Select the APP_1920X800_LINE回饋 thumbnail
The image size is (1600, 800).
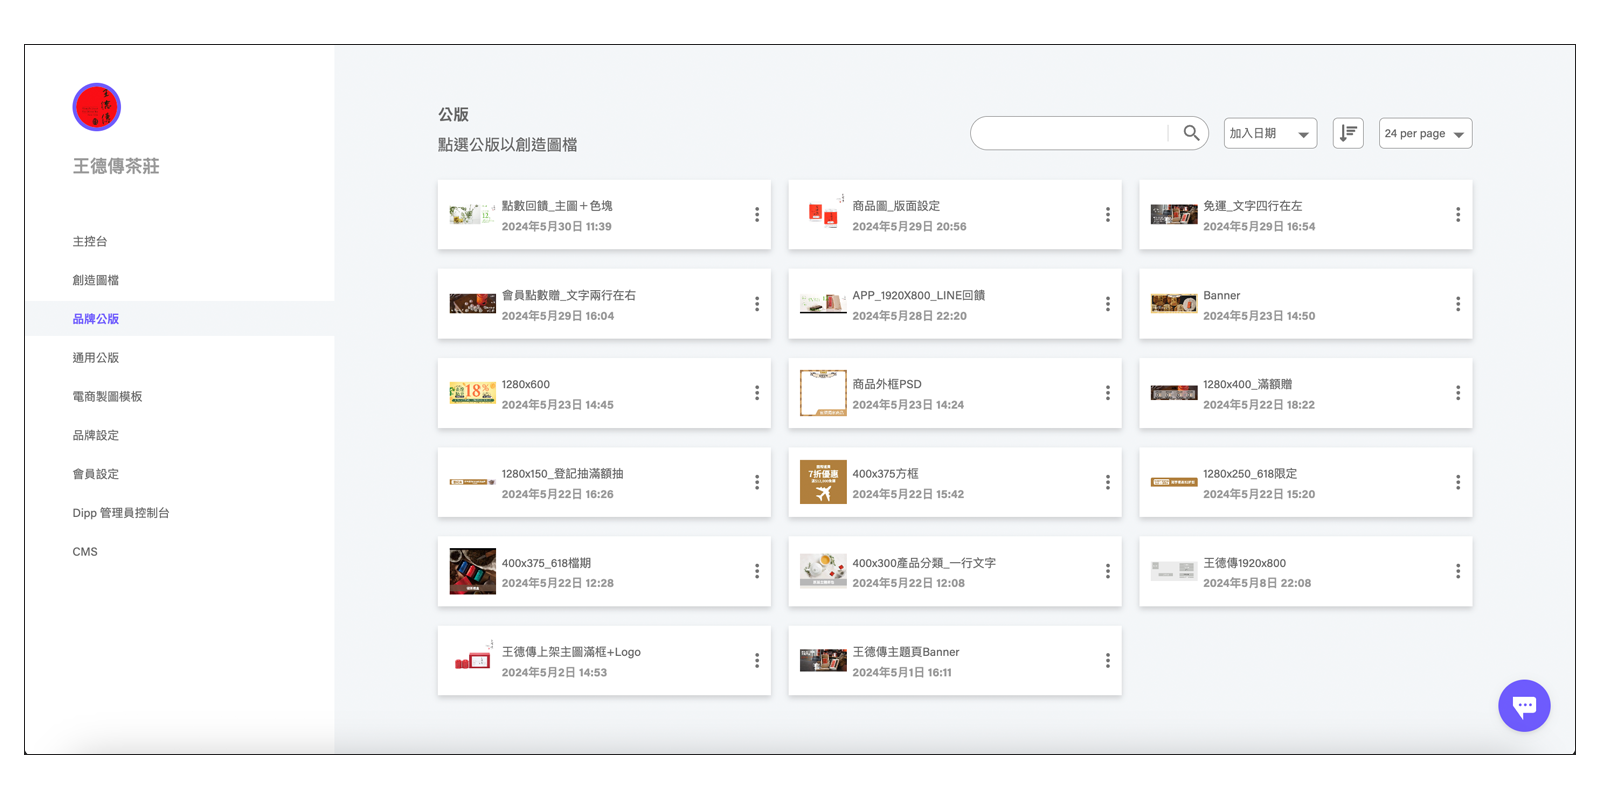click(823, 304)
